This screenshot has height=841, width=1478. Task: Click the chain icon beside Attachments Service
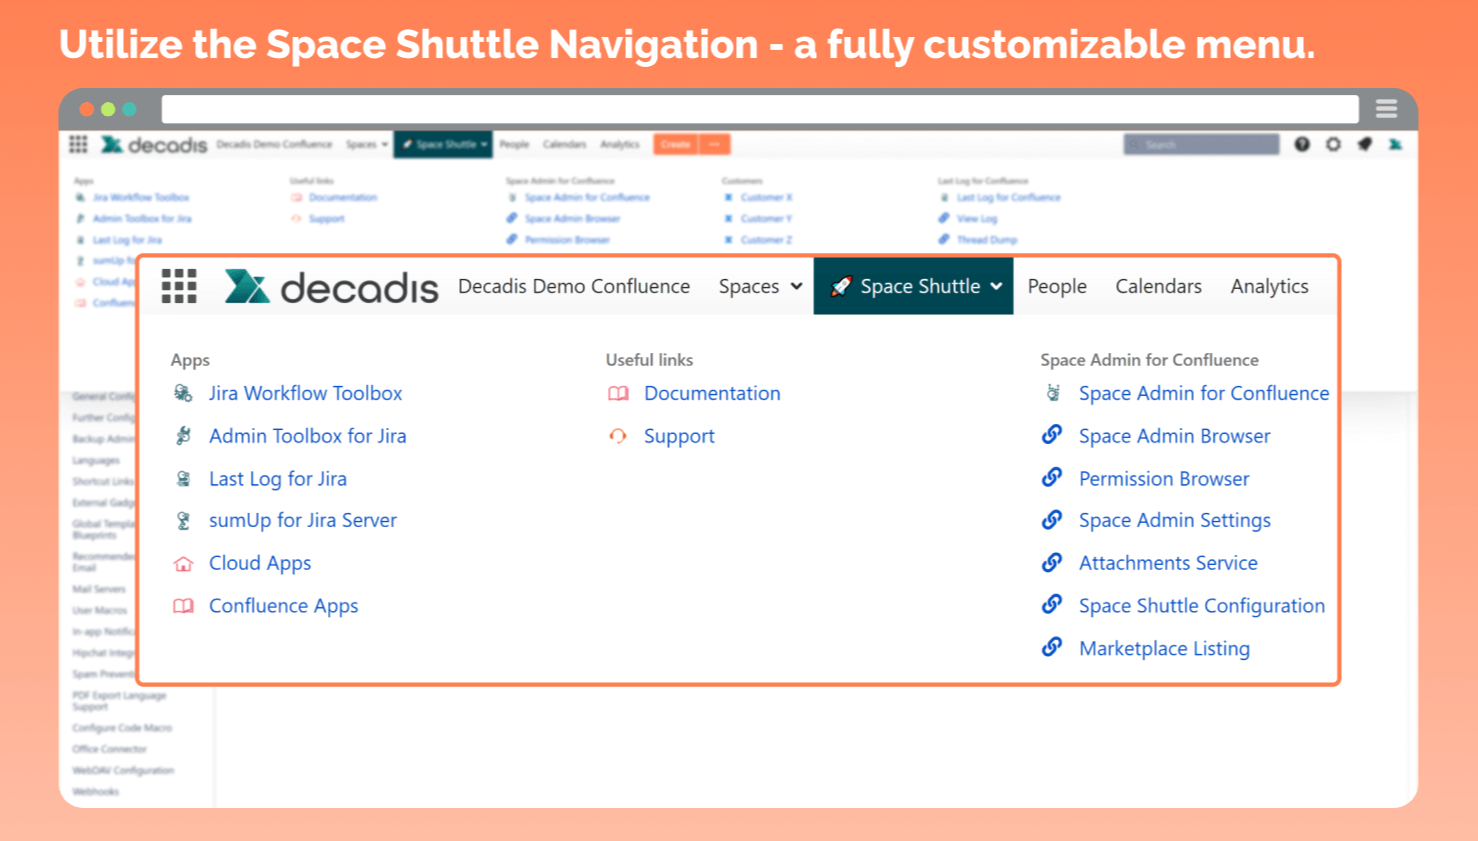point(1052,563)
